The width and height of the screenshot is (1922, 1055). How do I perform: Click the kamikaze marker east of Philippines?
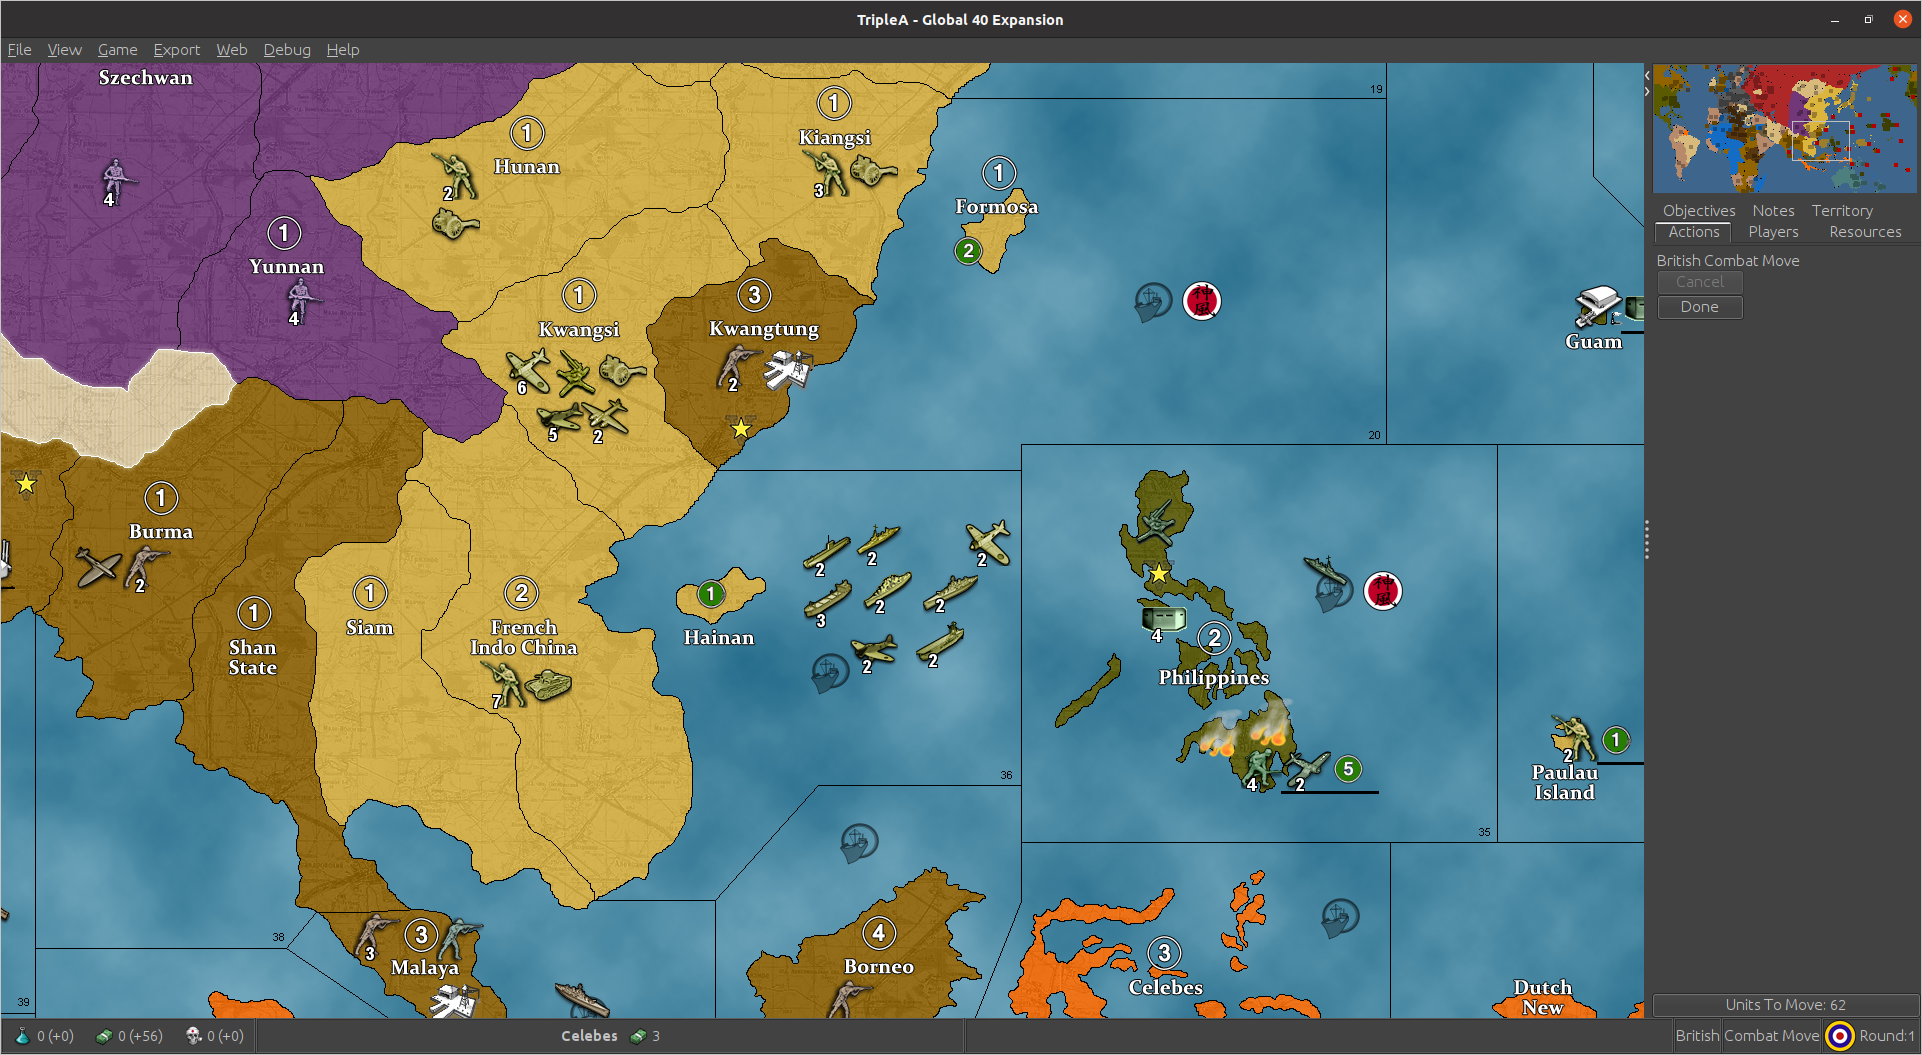click(x=1382, y=591)
